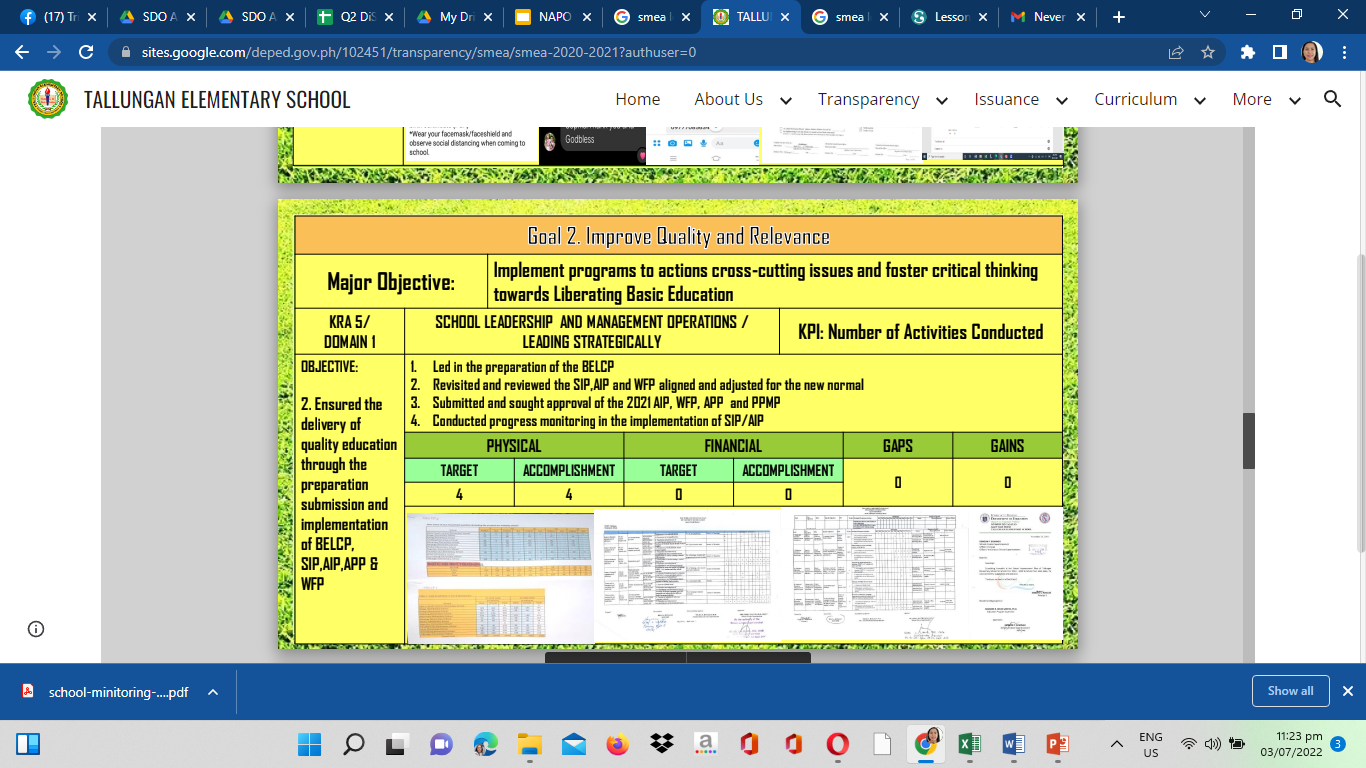
Task: Open the Chrome three-dot menu
Action: click(x=1344, y=52)
